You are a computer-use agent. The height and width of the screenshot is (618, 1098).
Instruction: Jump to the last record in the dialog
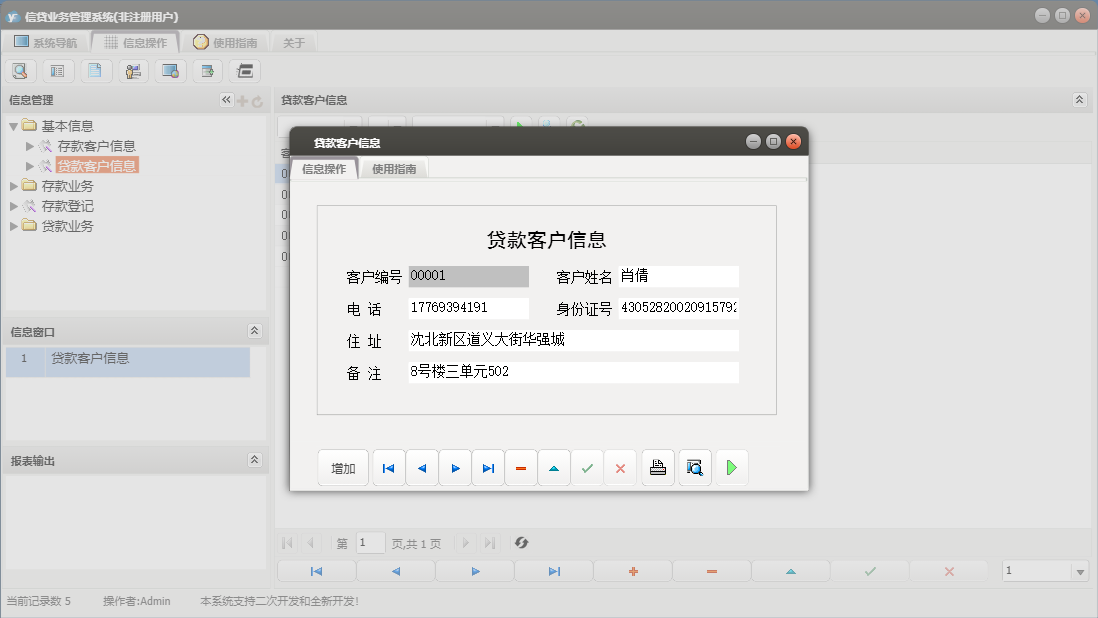(488, 467)
